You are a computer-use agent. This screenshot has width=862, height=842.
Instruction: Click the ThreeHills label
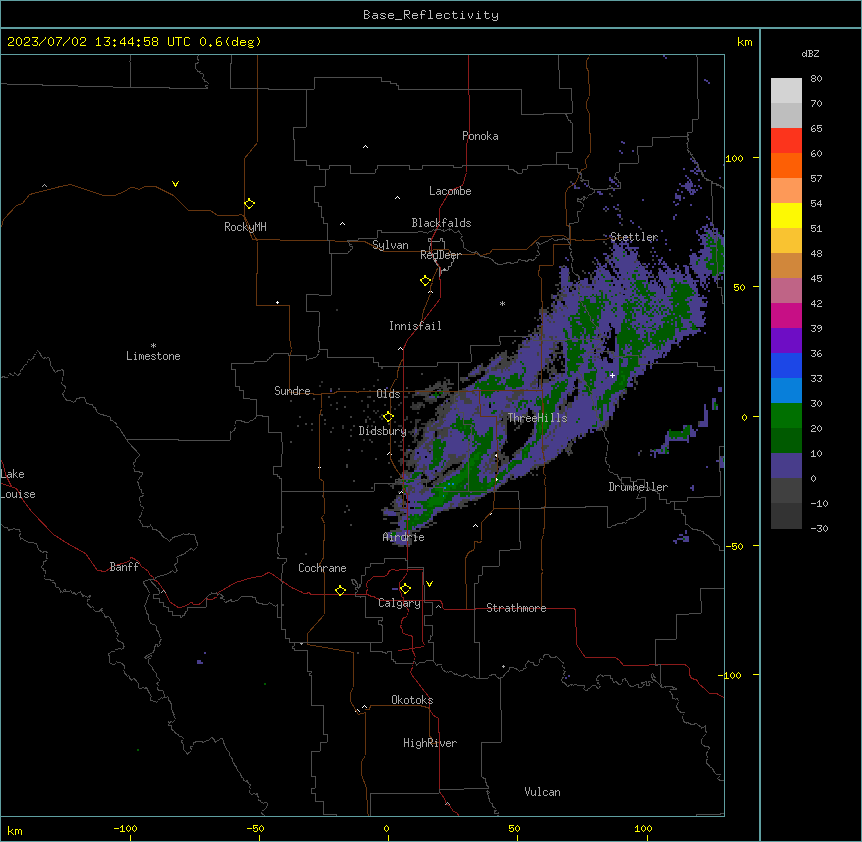[x=537, y=418]
